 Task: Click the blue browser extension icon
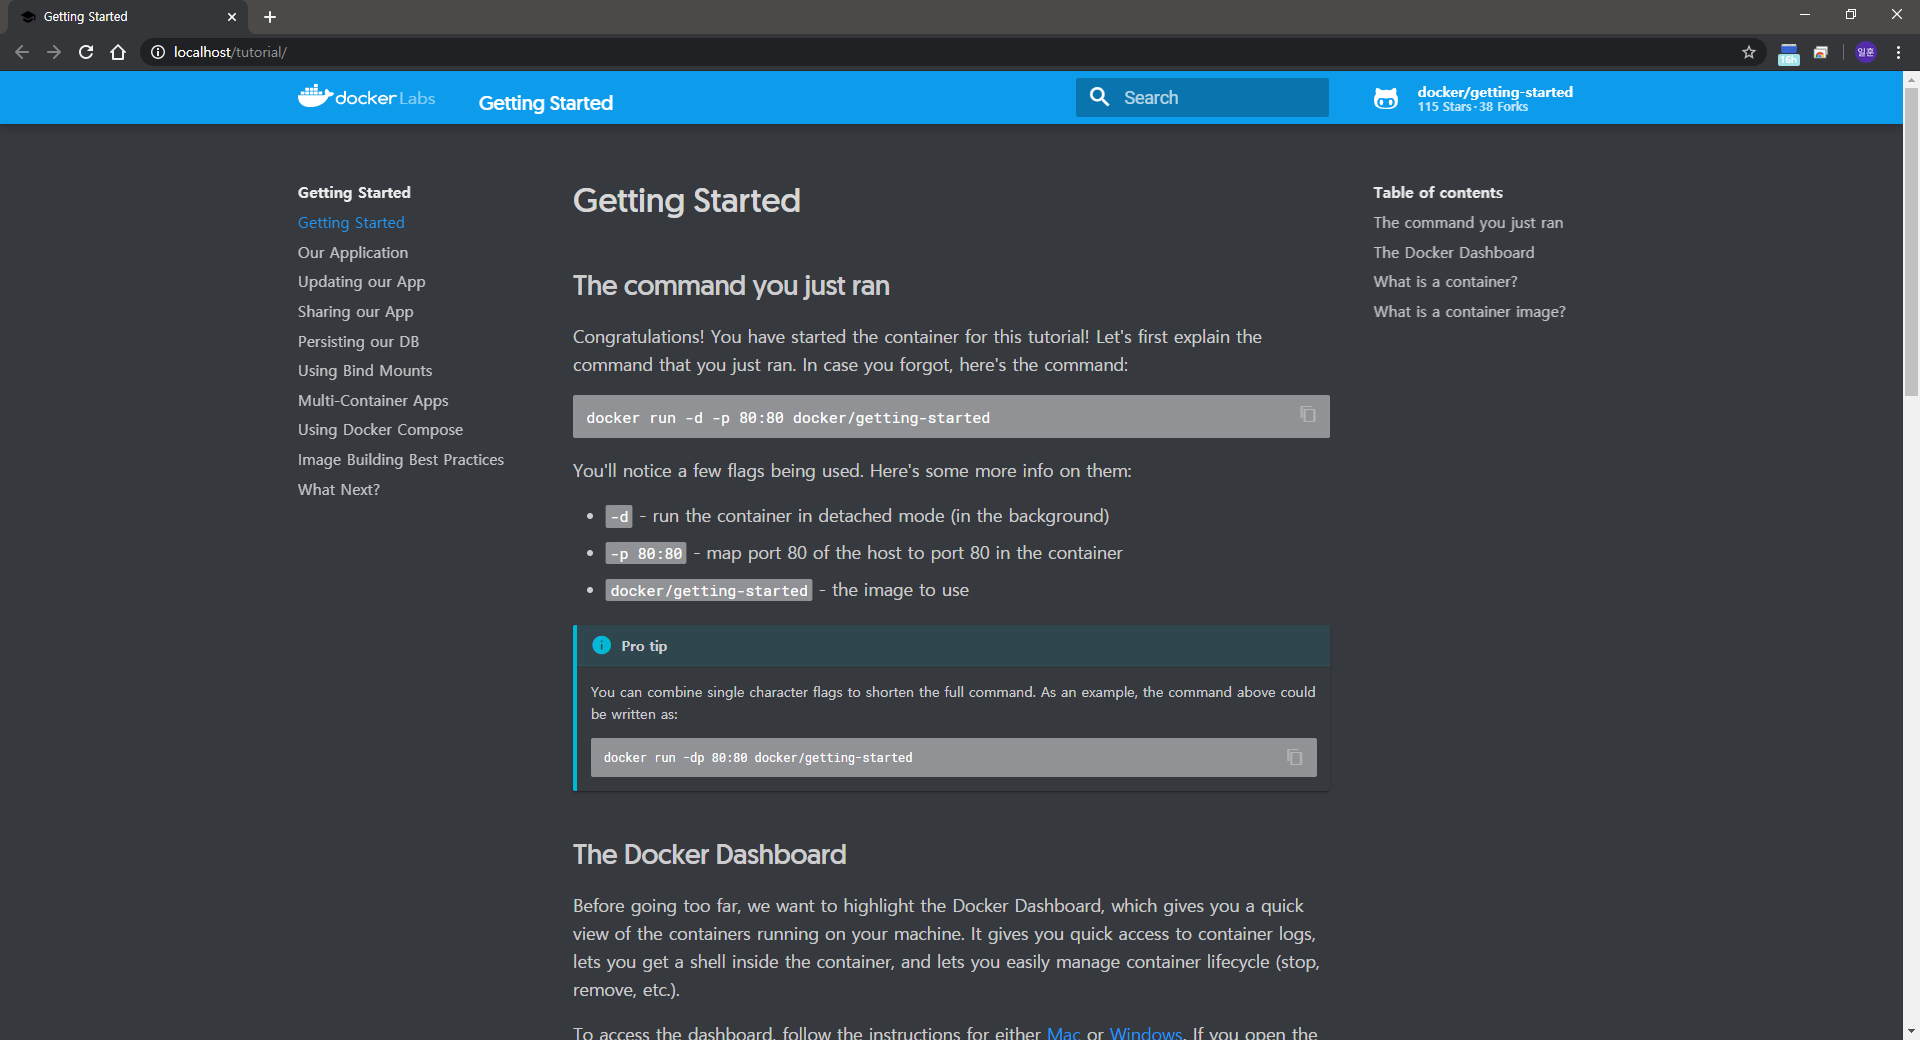pos(1789,53)
